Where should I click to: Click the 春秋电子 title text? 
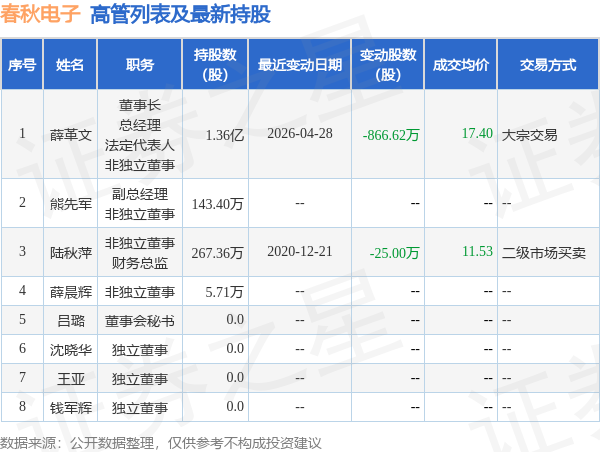click(40, 14)
